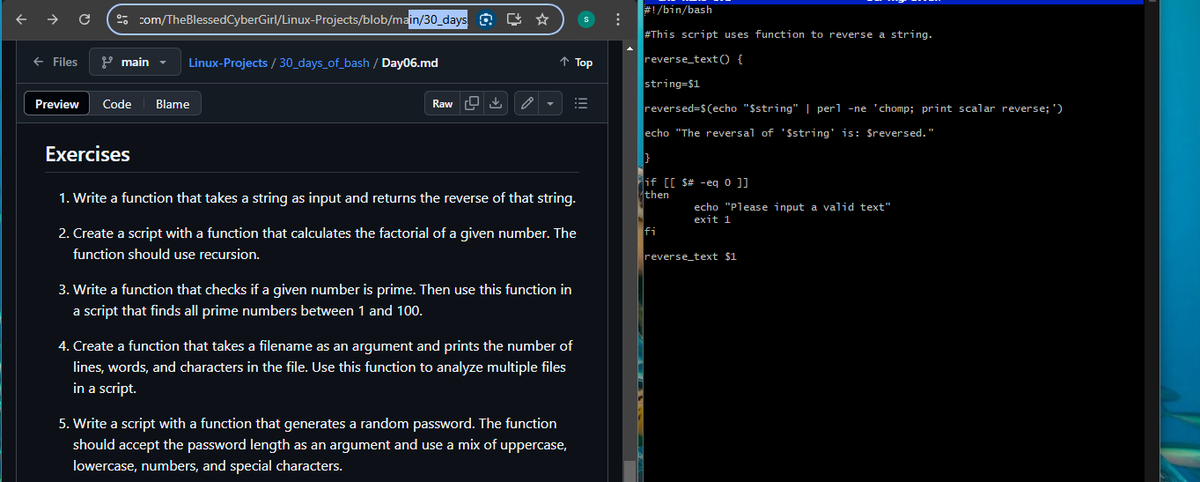The height and width of the screenshot is (482, 1200).
Task: Edit this file with the pencil icon
Action: click(x=528, y=104)
